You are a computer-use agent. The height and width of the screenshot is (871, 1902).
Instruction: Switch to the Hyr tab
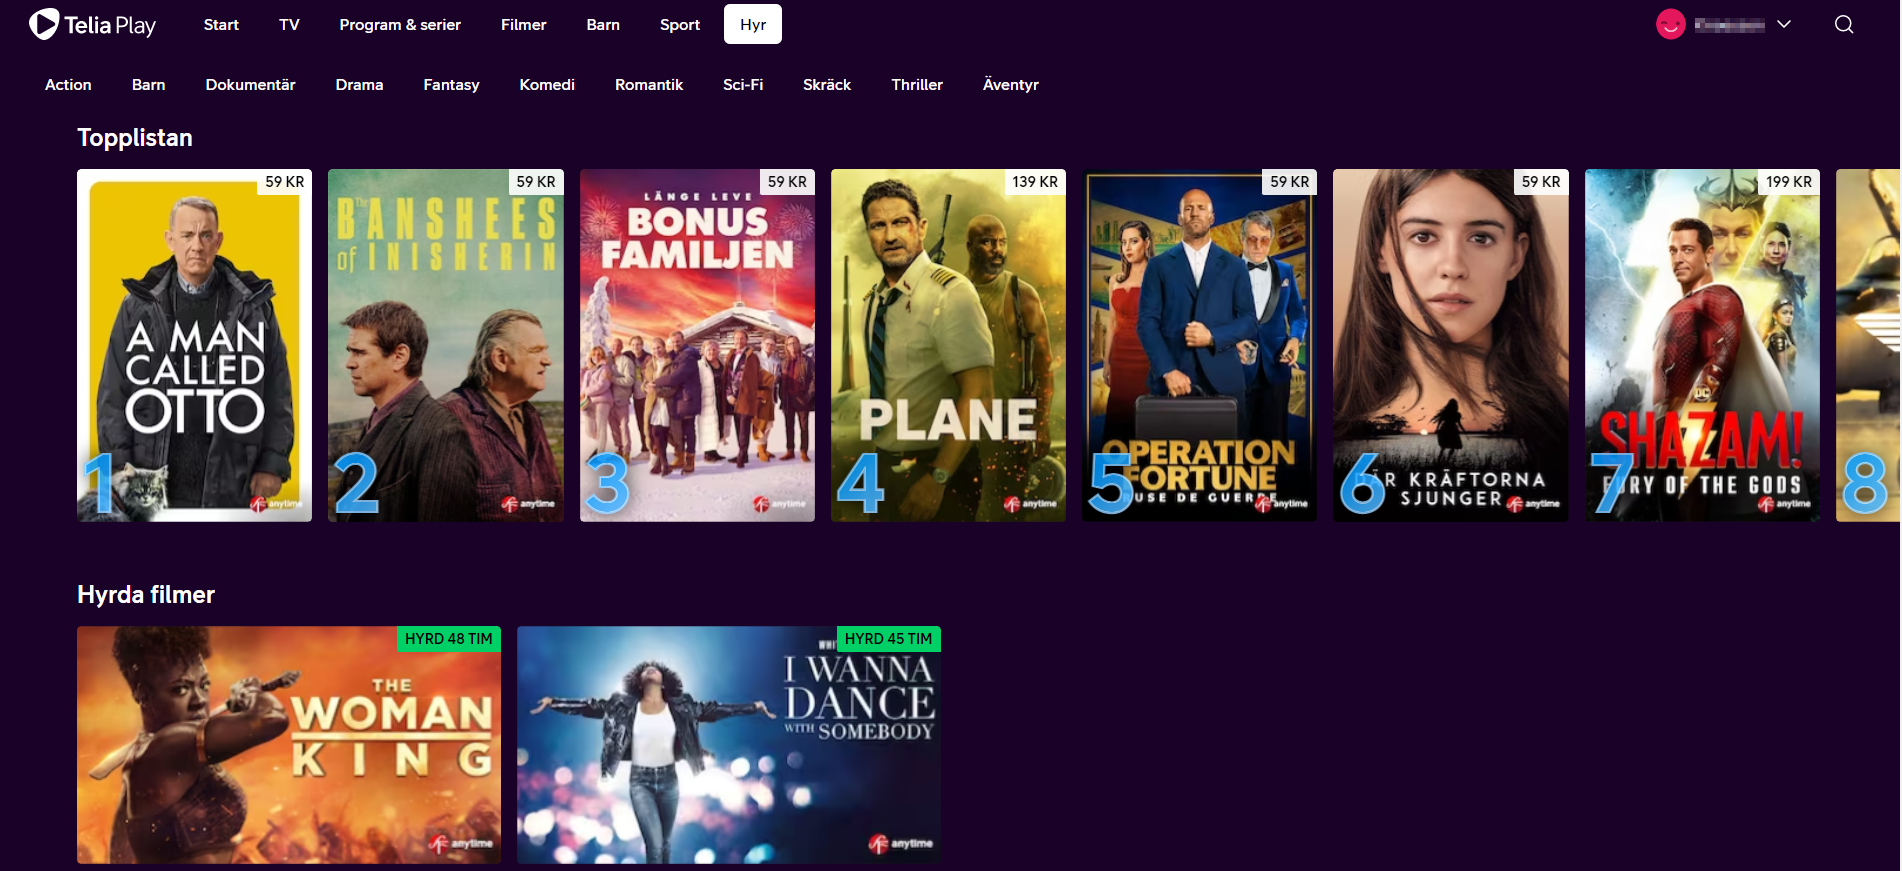coord(752,25)
